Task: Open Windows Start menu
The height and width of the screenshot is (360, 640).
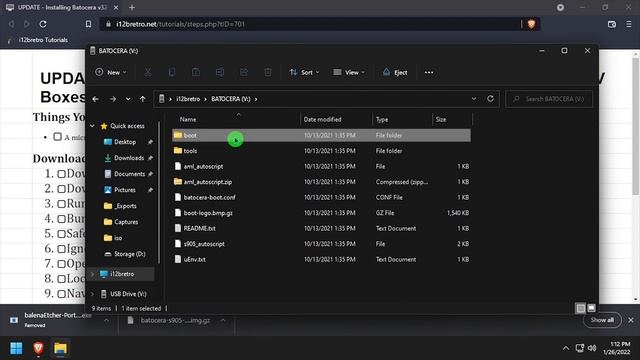Action: 16,348
